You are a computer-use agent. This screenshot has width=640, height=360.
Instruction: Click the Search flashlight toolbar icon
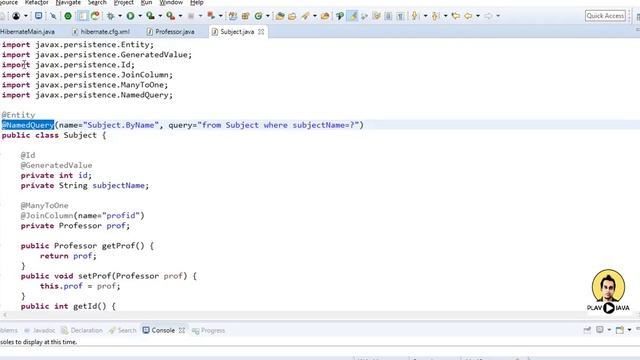[305, 16]
